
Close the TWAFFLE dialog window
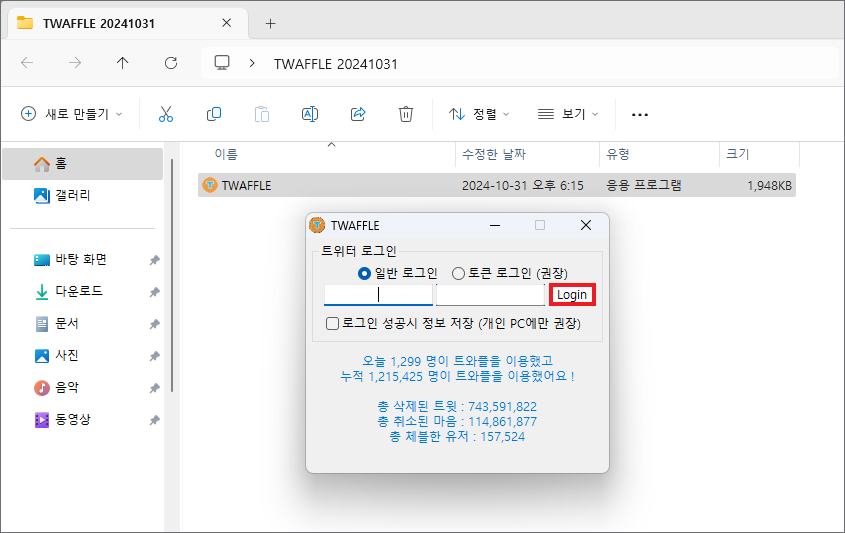(586, 225)
